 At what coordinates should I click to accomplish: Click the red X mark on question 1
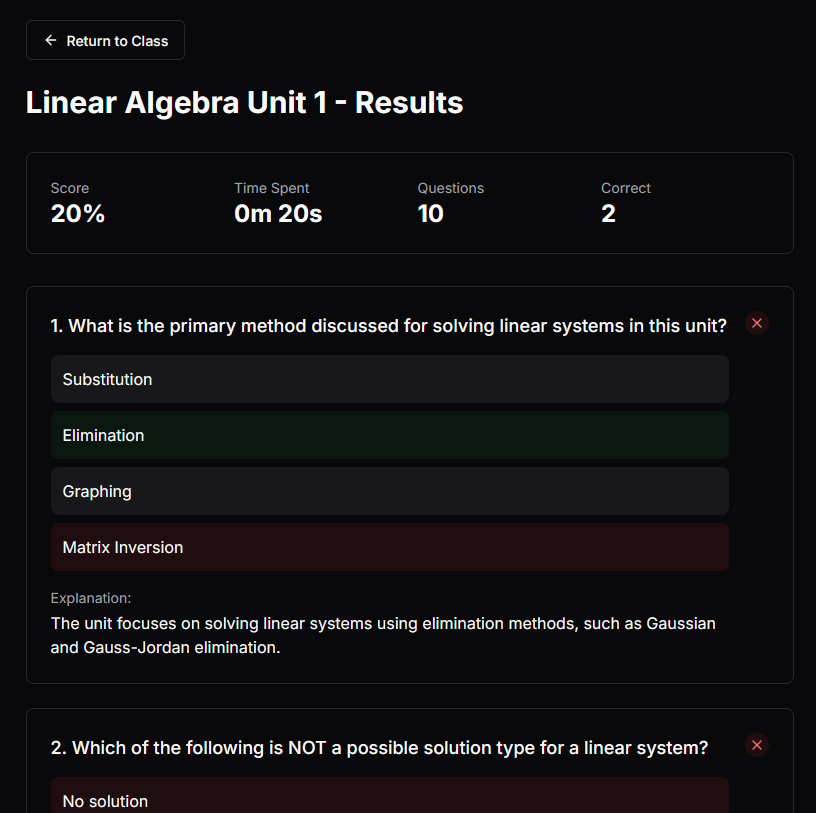click(757, 323)
